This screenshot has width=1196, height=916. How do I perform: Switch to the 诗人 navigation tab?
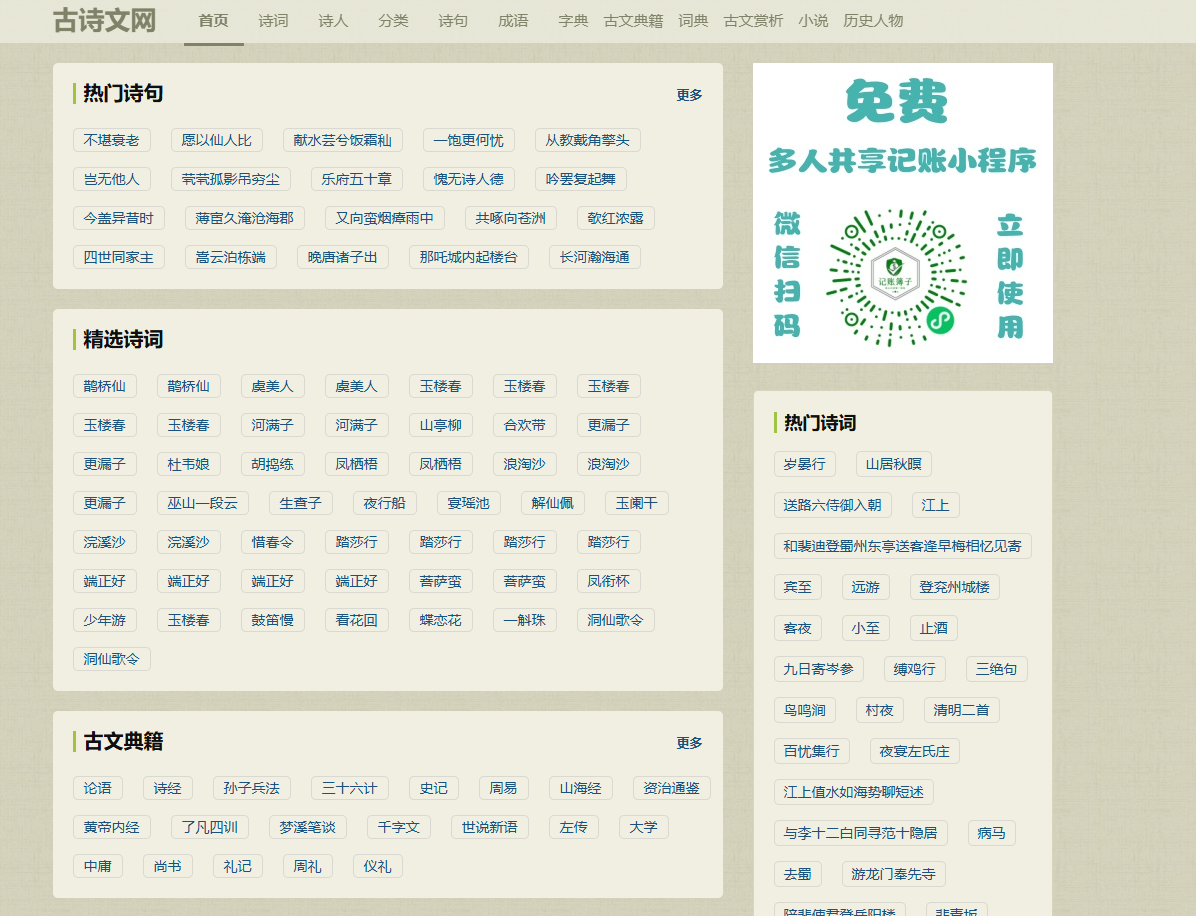click(x=333, y=21)
